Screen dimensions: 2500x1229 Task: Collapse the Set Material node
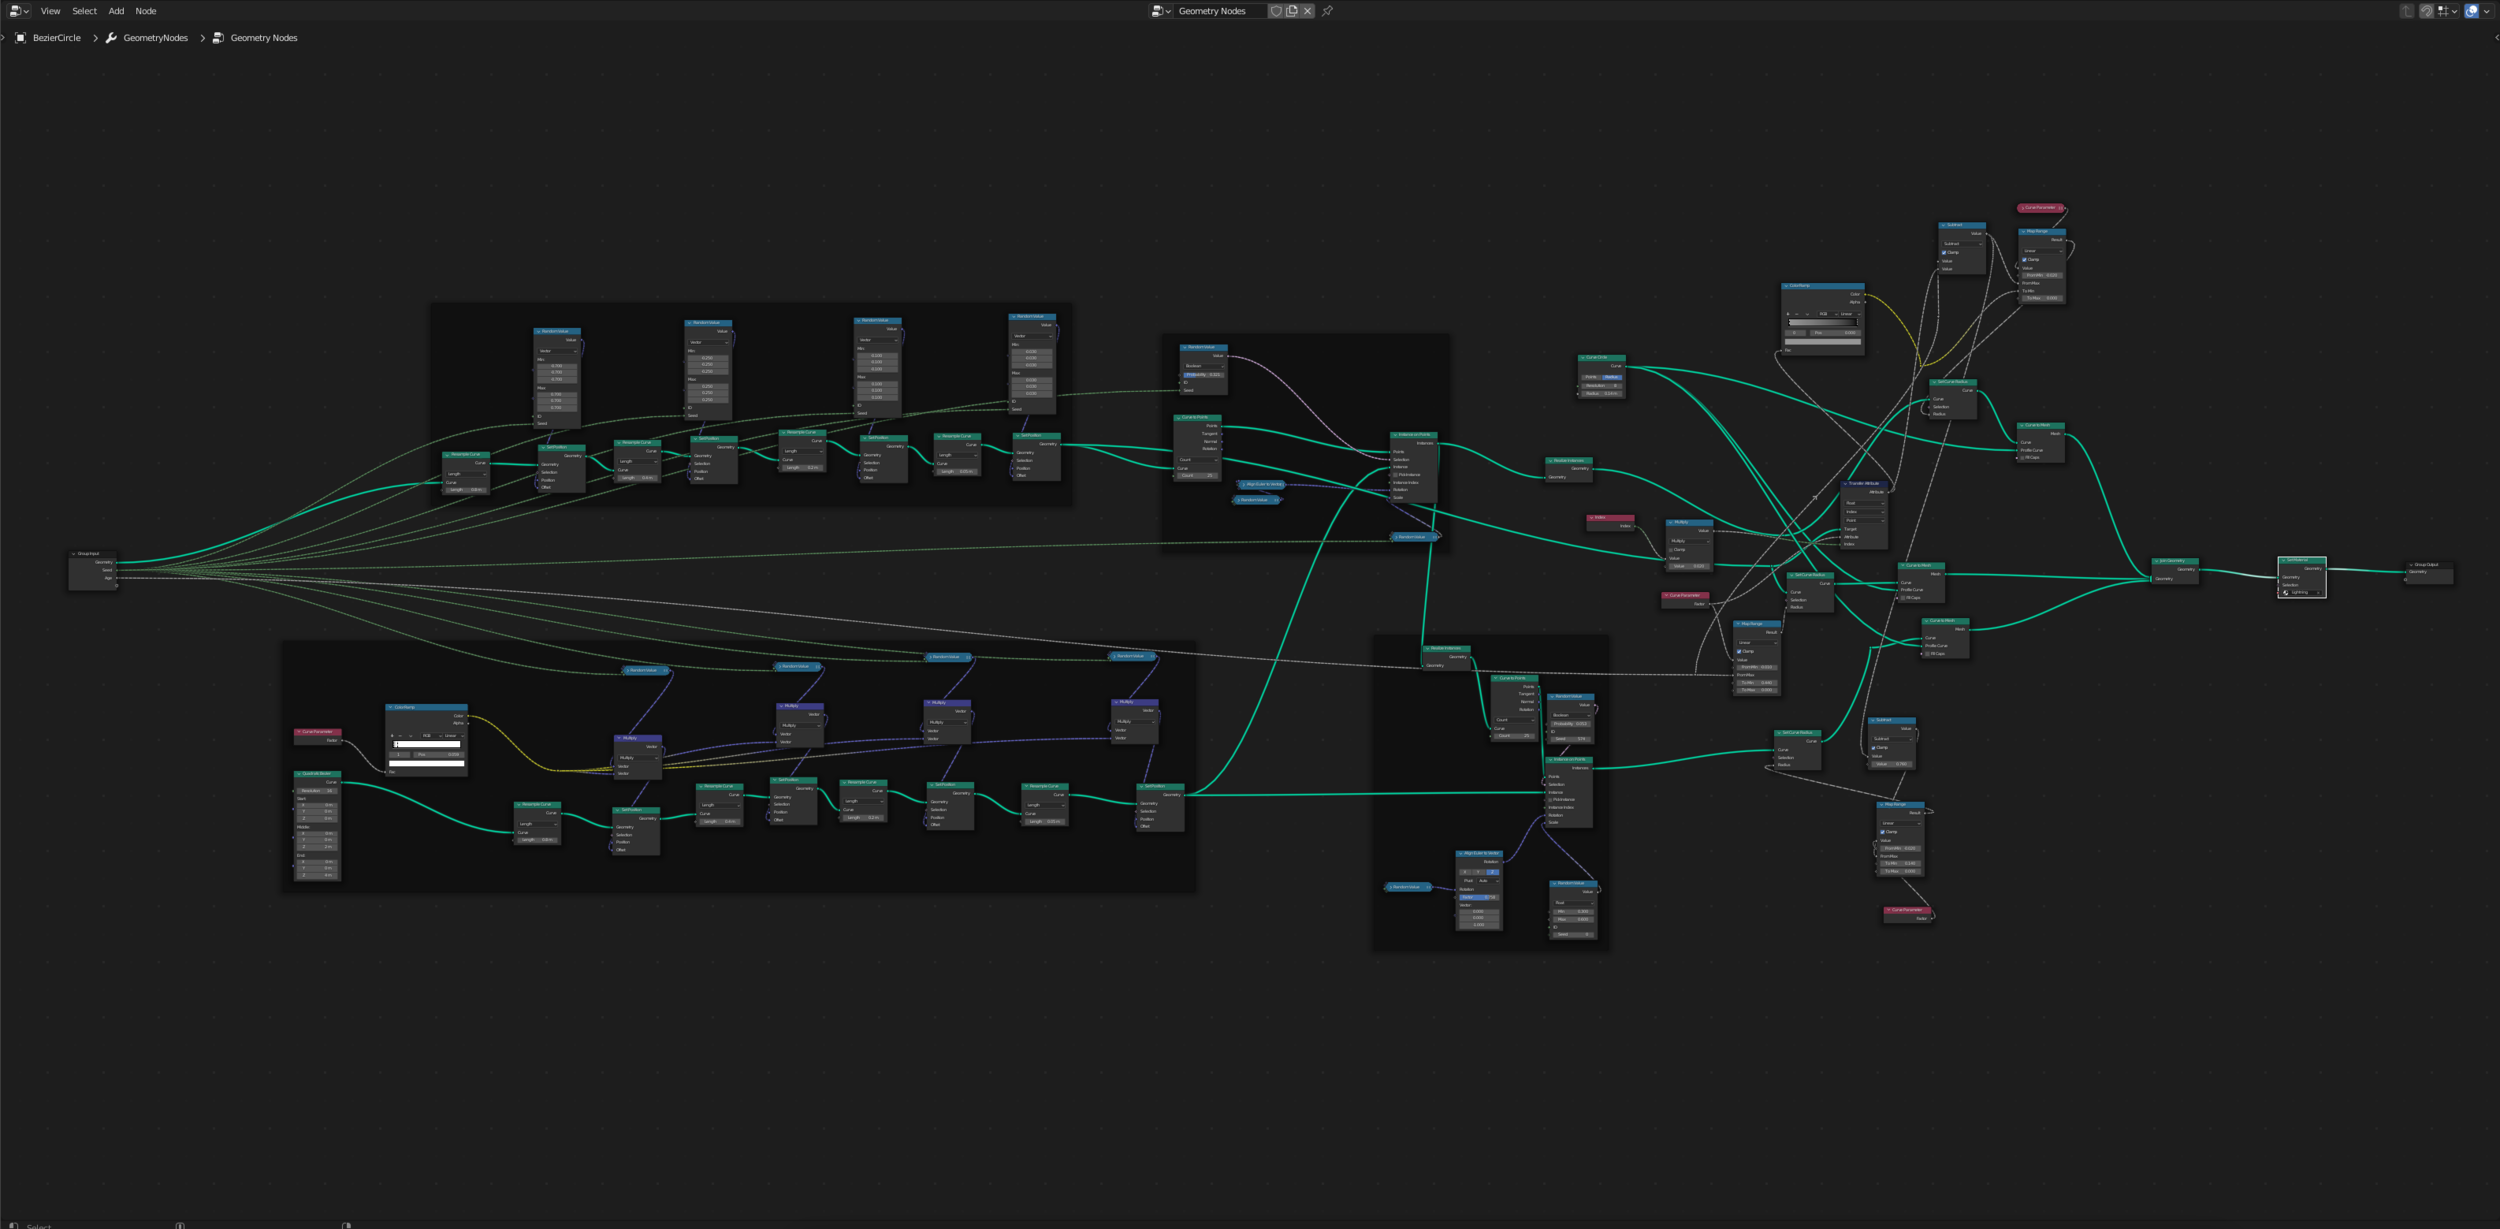2283,560
